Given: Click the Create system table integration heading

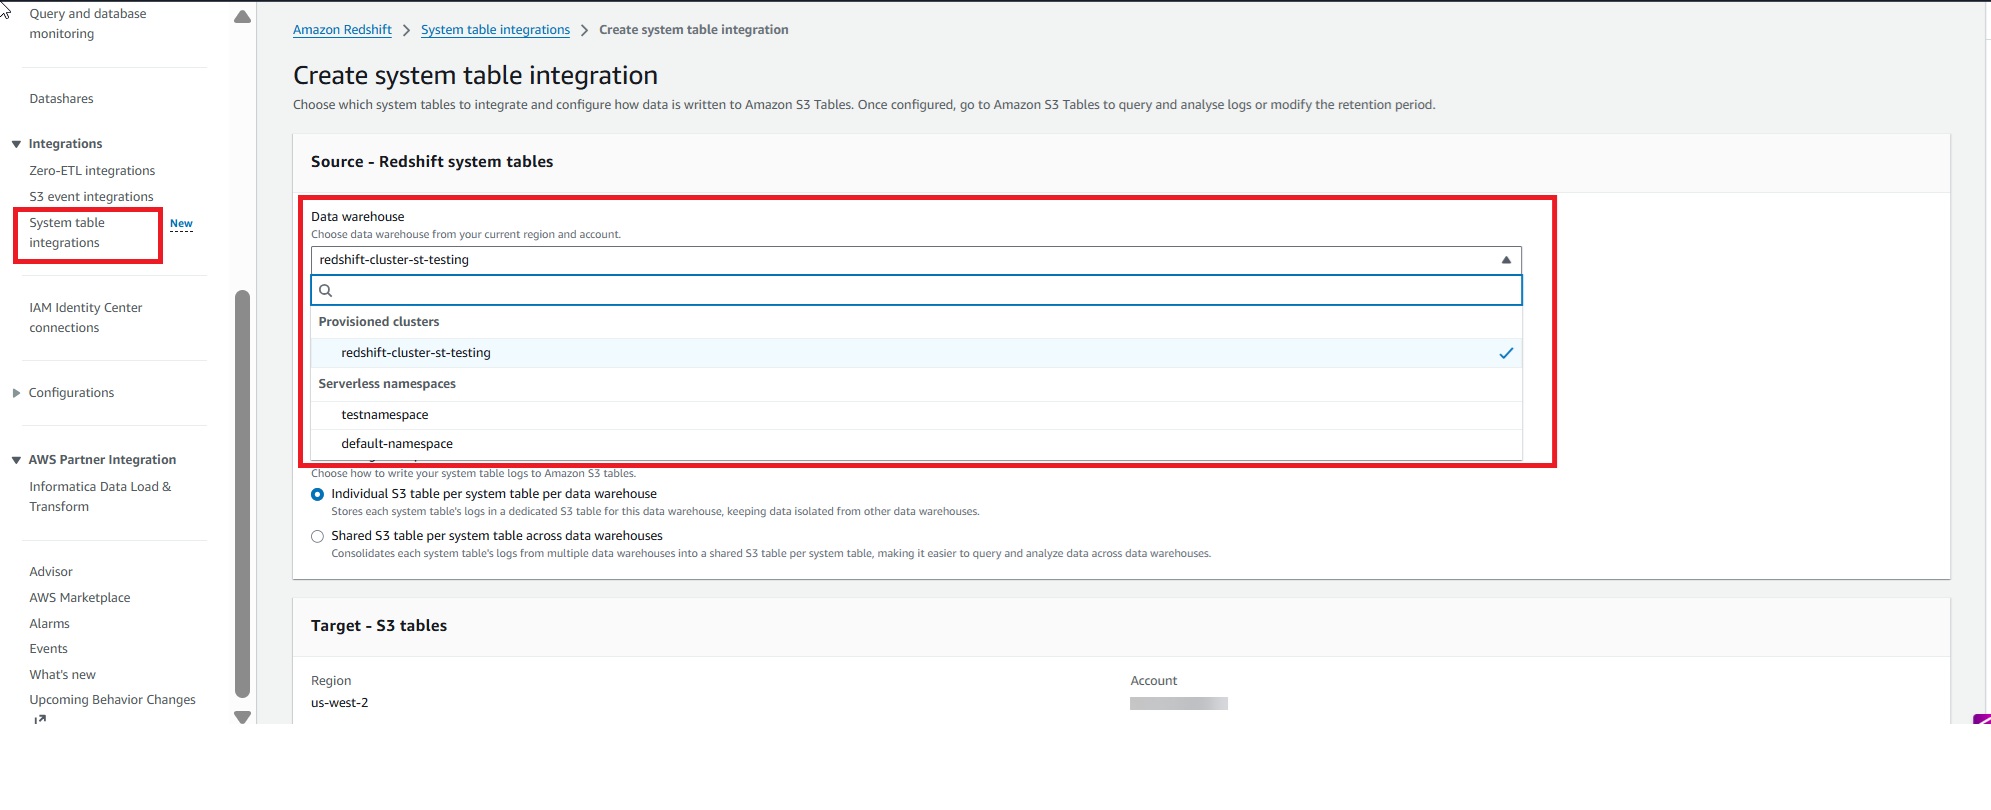Looking at the screenshot, I should click(475, 75).
